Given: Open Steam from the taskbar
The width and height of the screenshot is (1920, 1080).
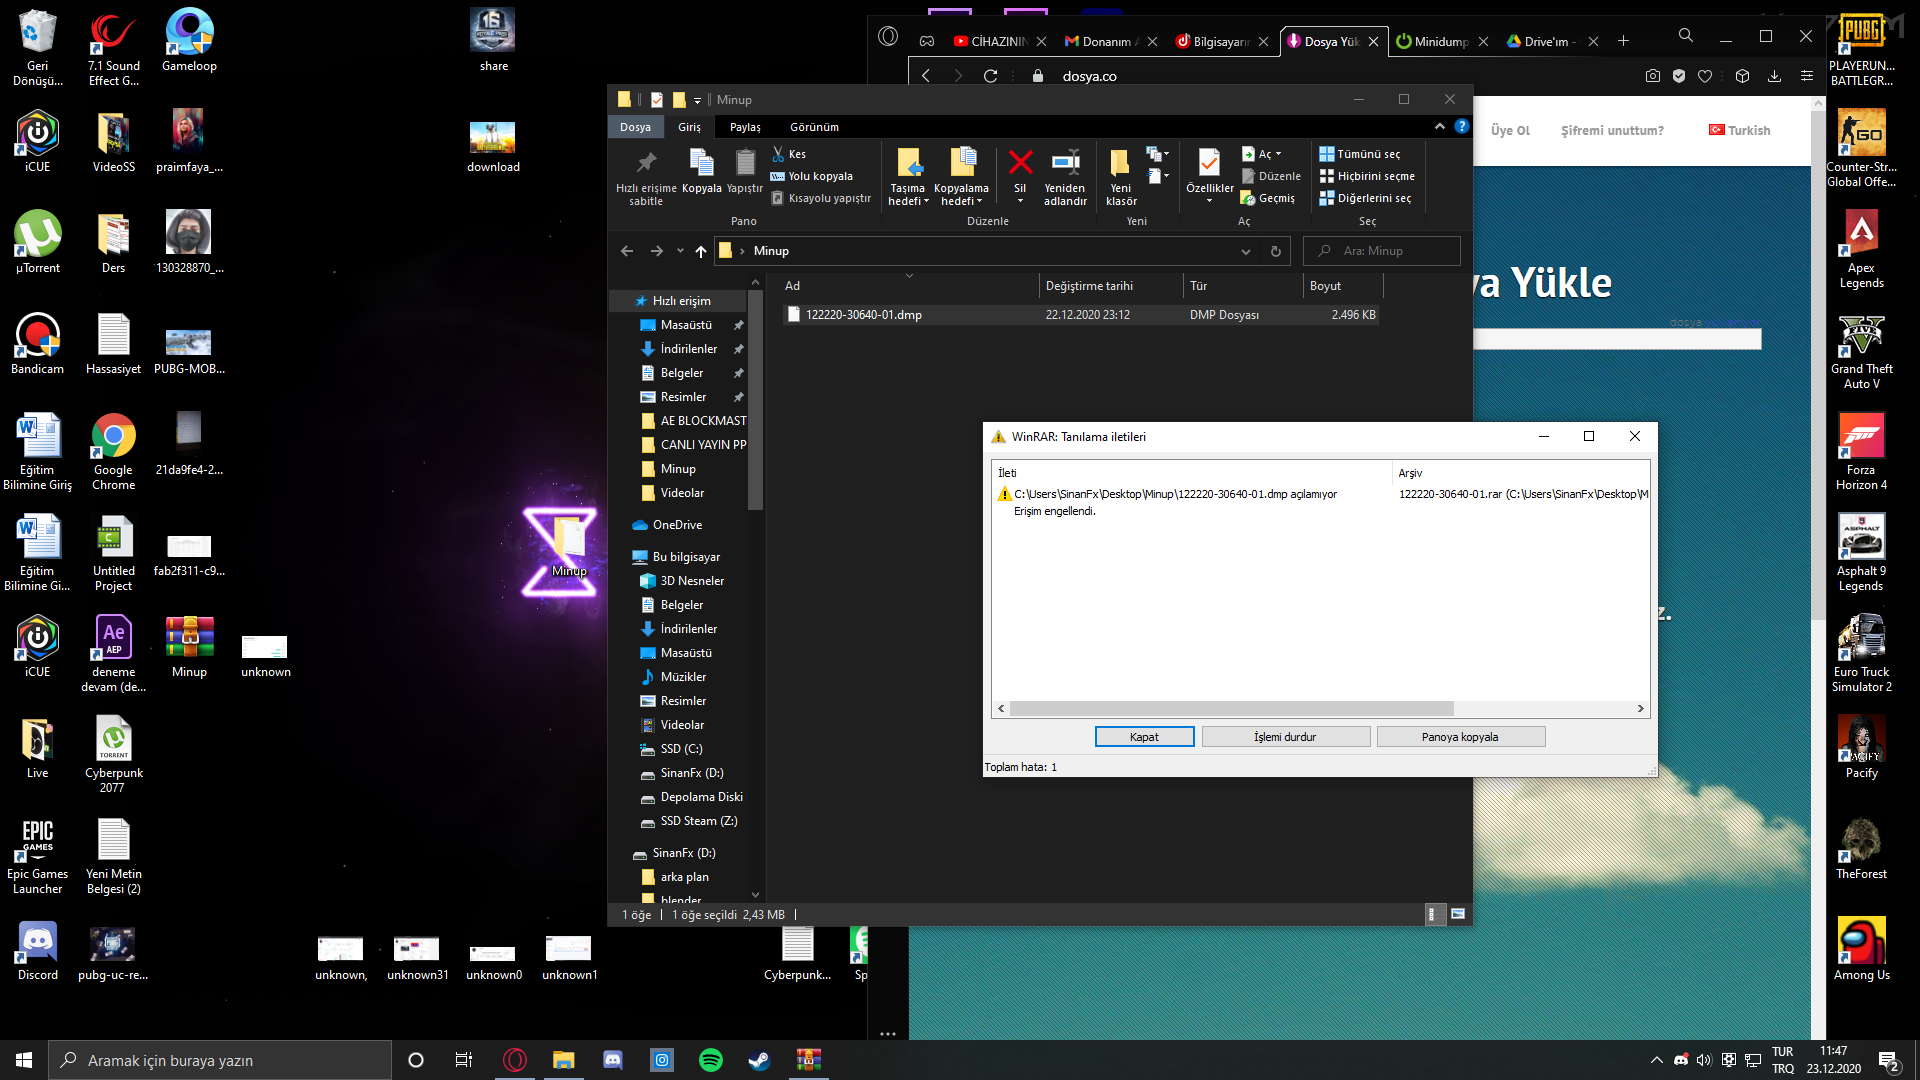Looking at the screenshot, I should 760,1060.
